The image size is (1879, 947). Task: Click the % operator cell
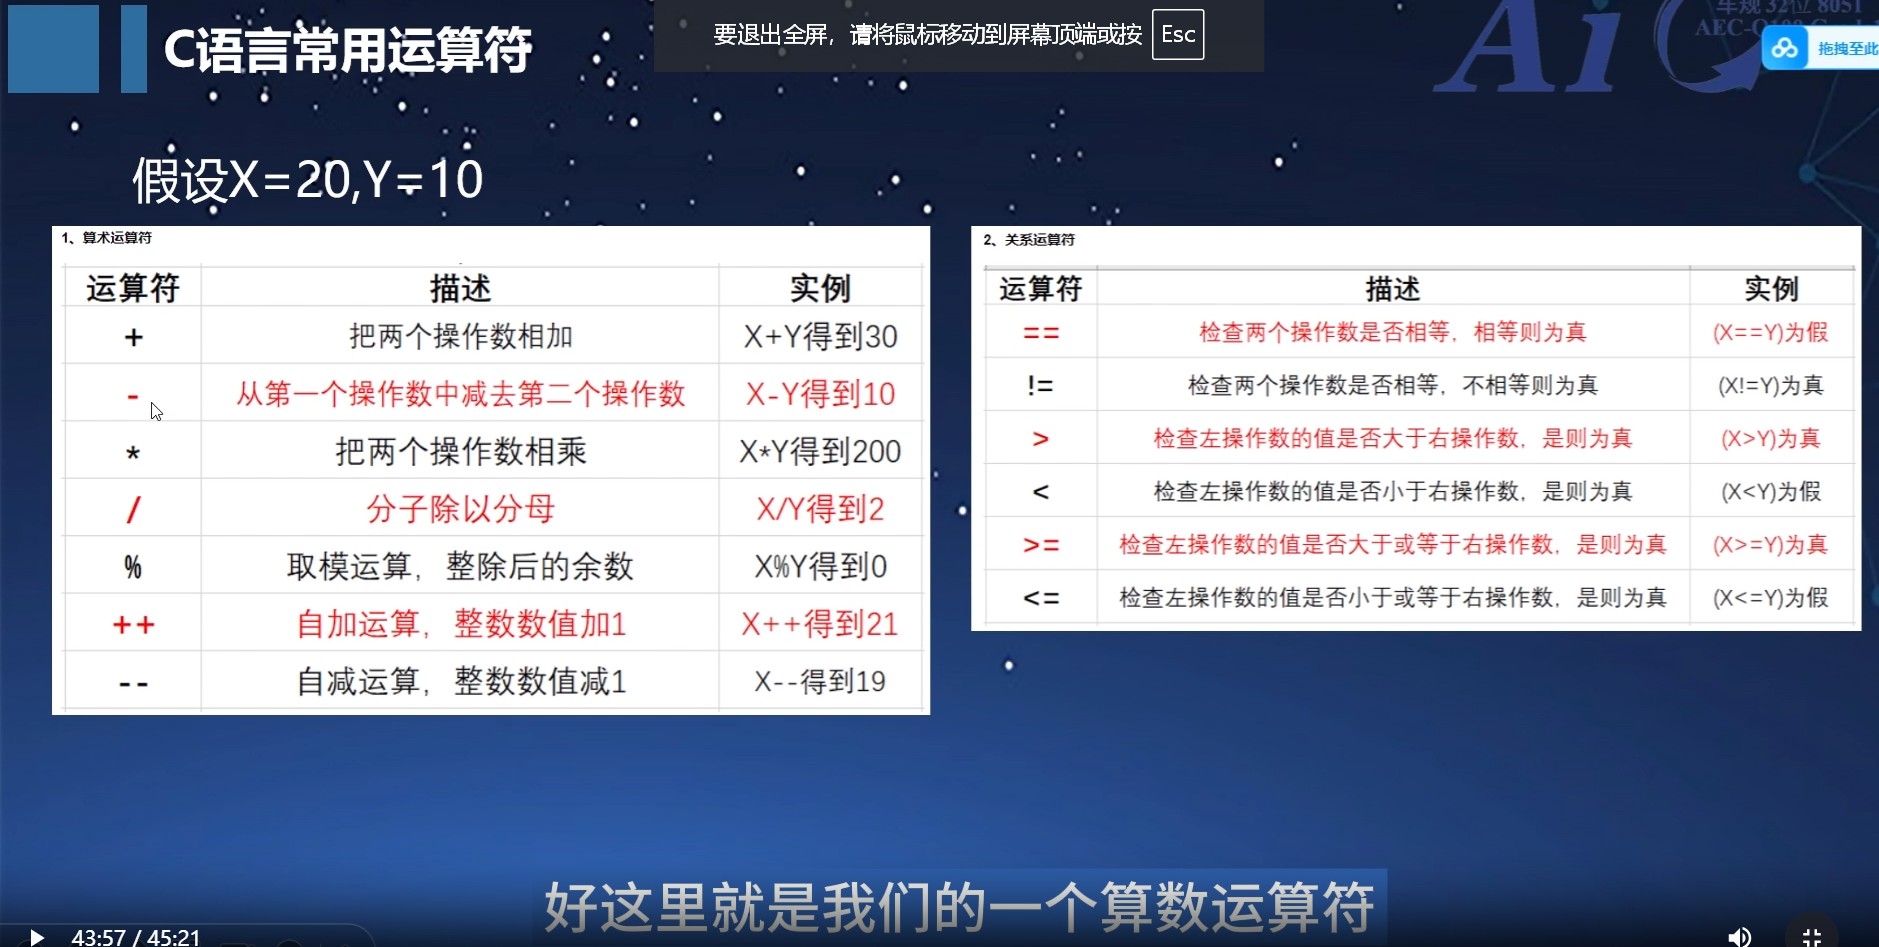(133, 567)
